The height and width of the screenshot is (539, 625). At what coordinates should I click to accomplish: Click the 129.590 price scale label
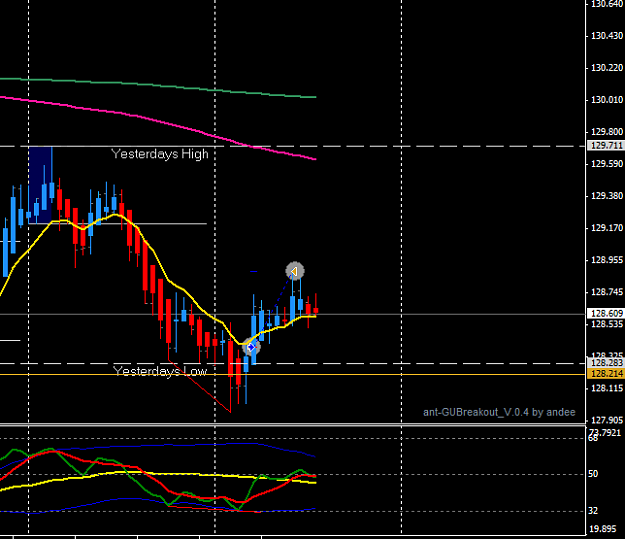click(x=606, y=164)
